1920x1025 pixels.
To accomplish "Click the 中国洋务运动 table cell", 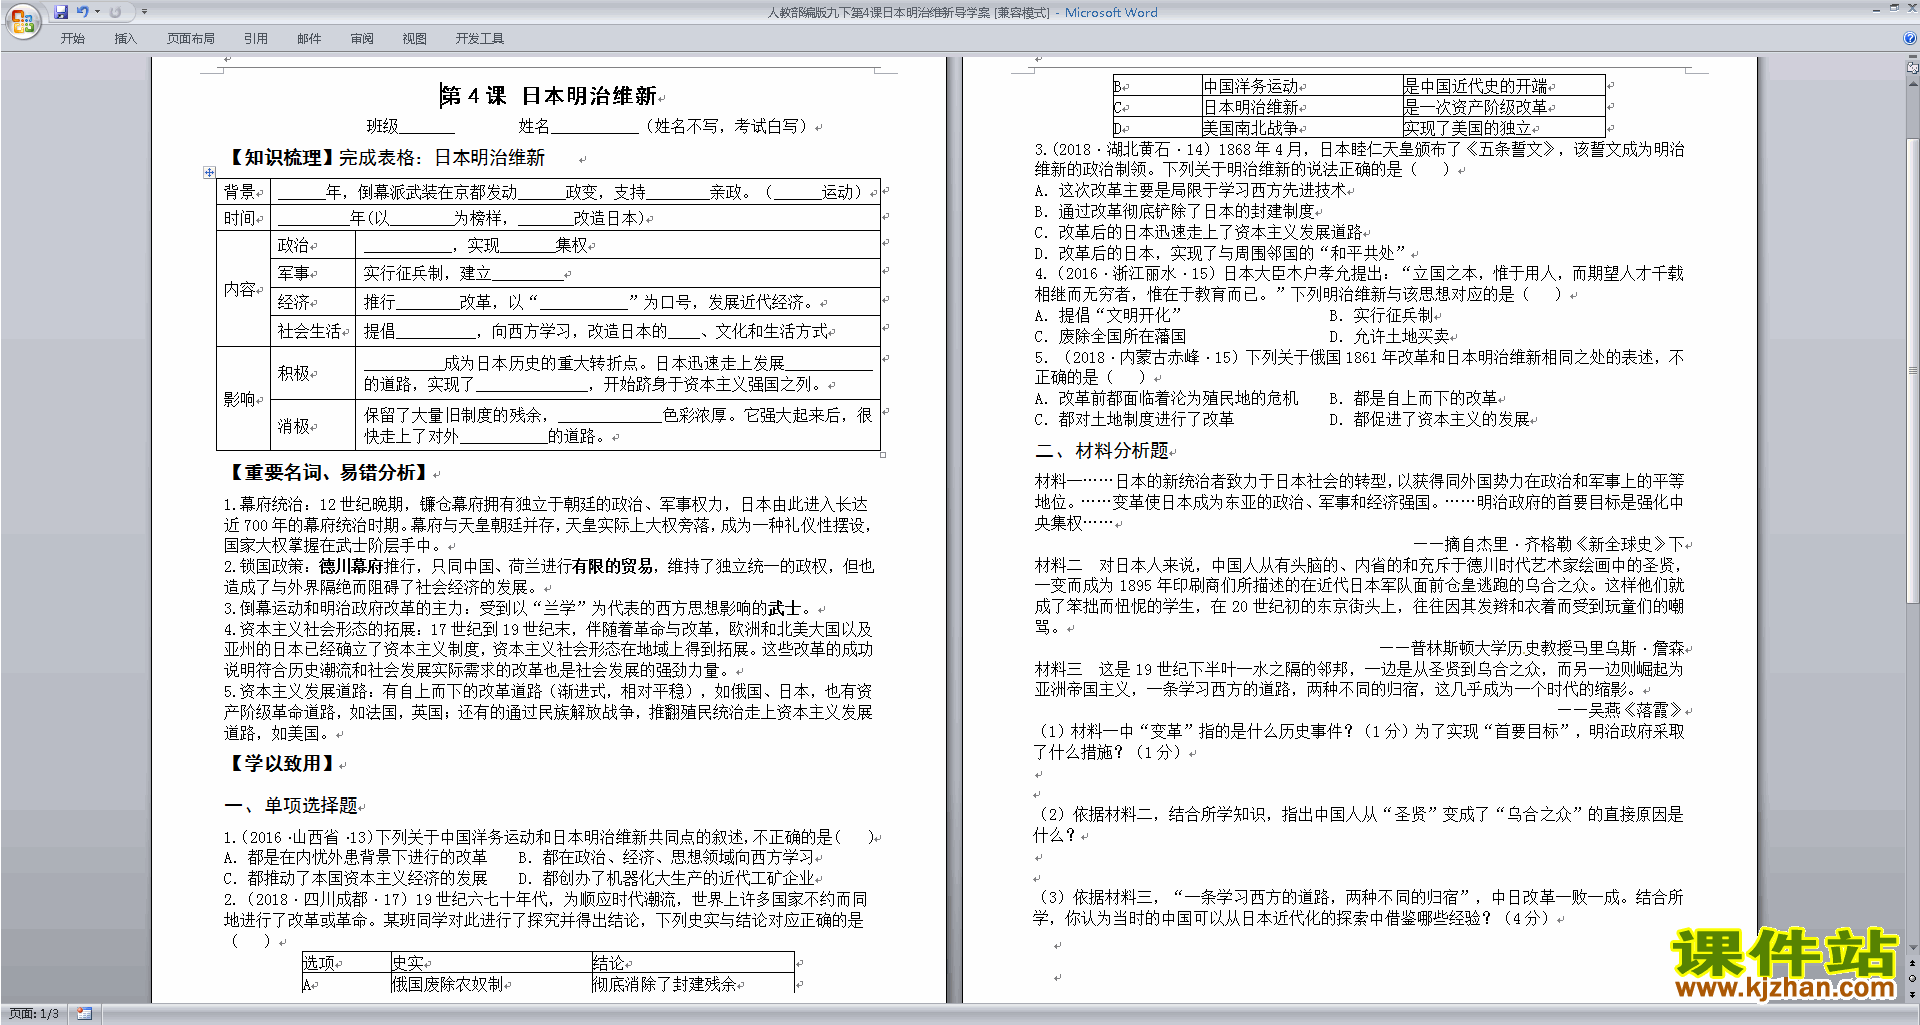I will pos(1301,86).
